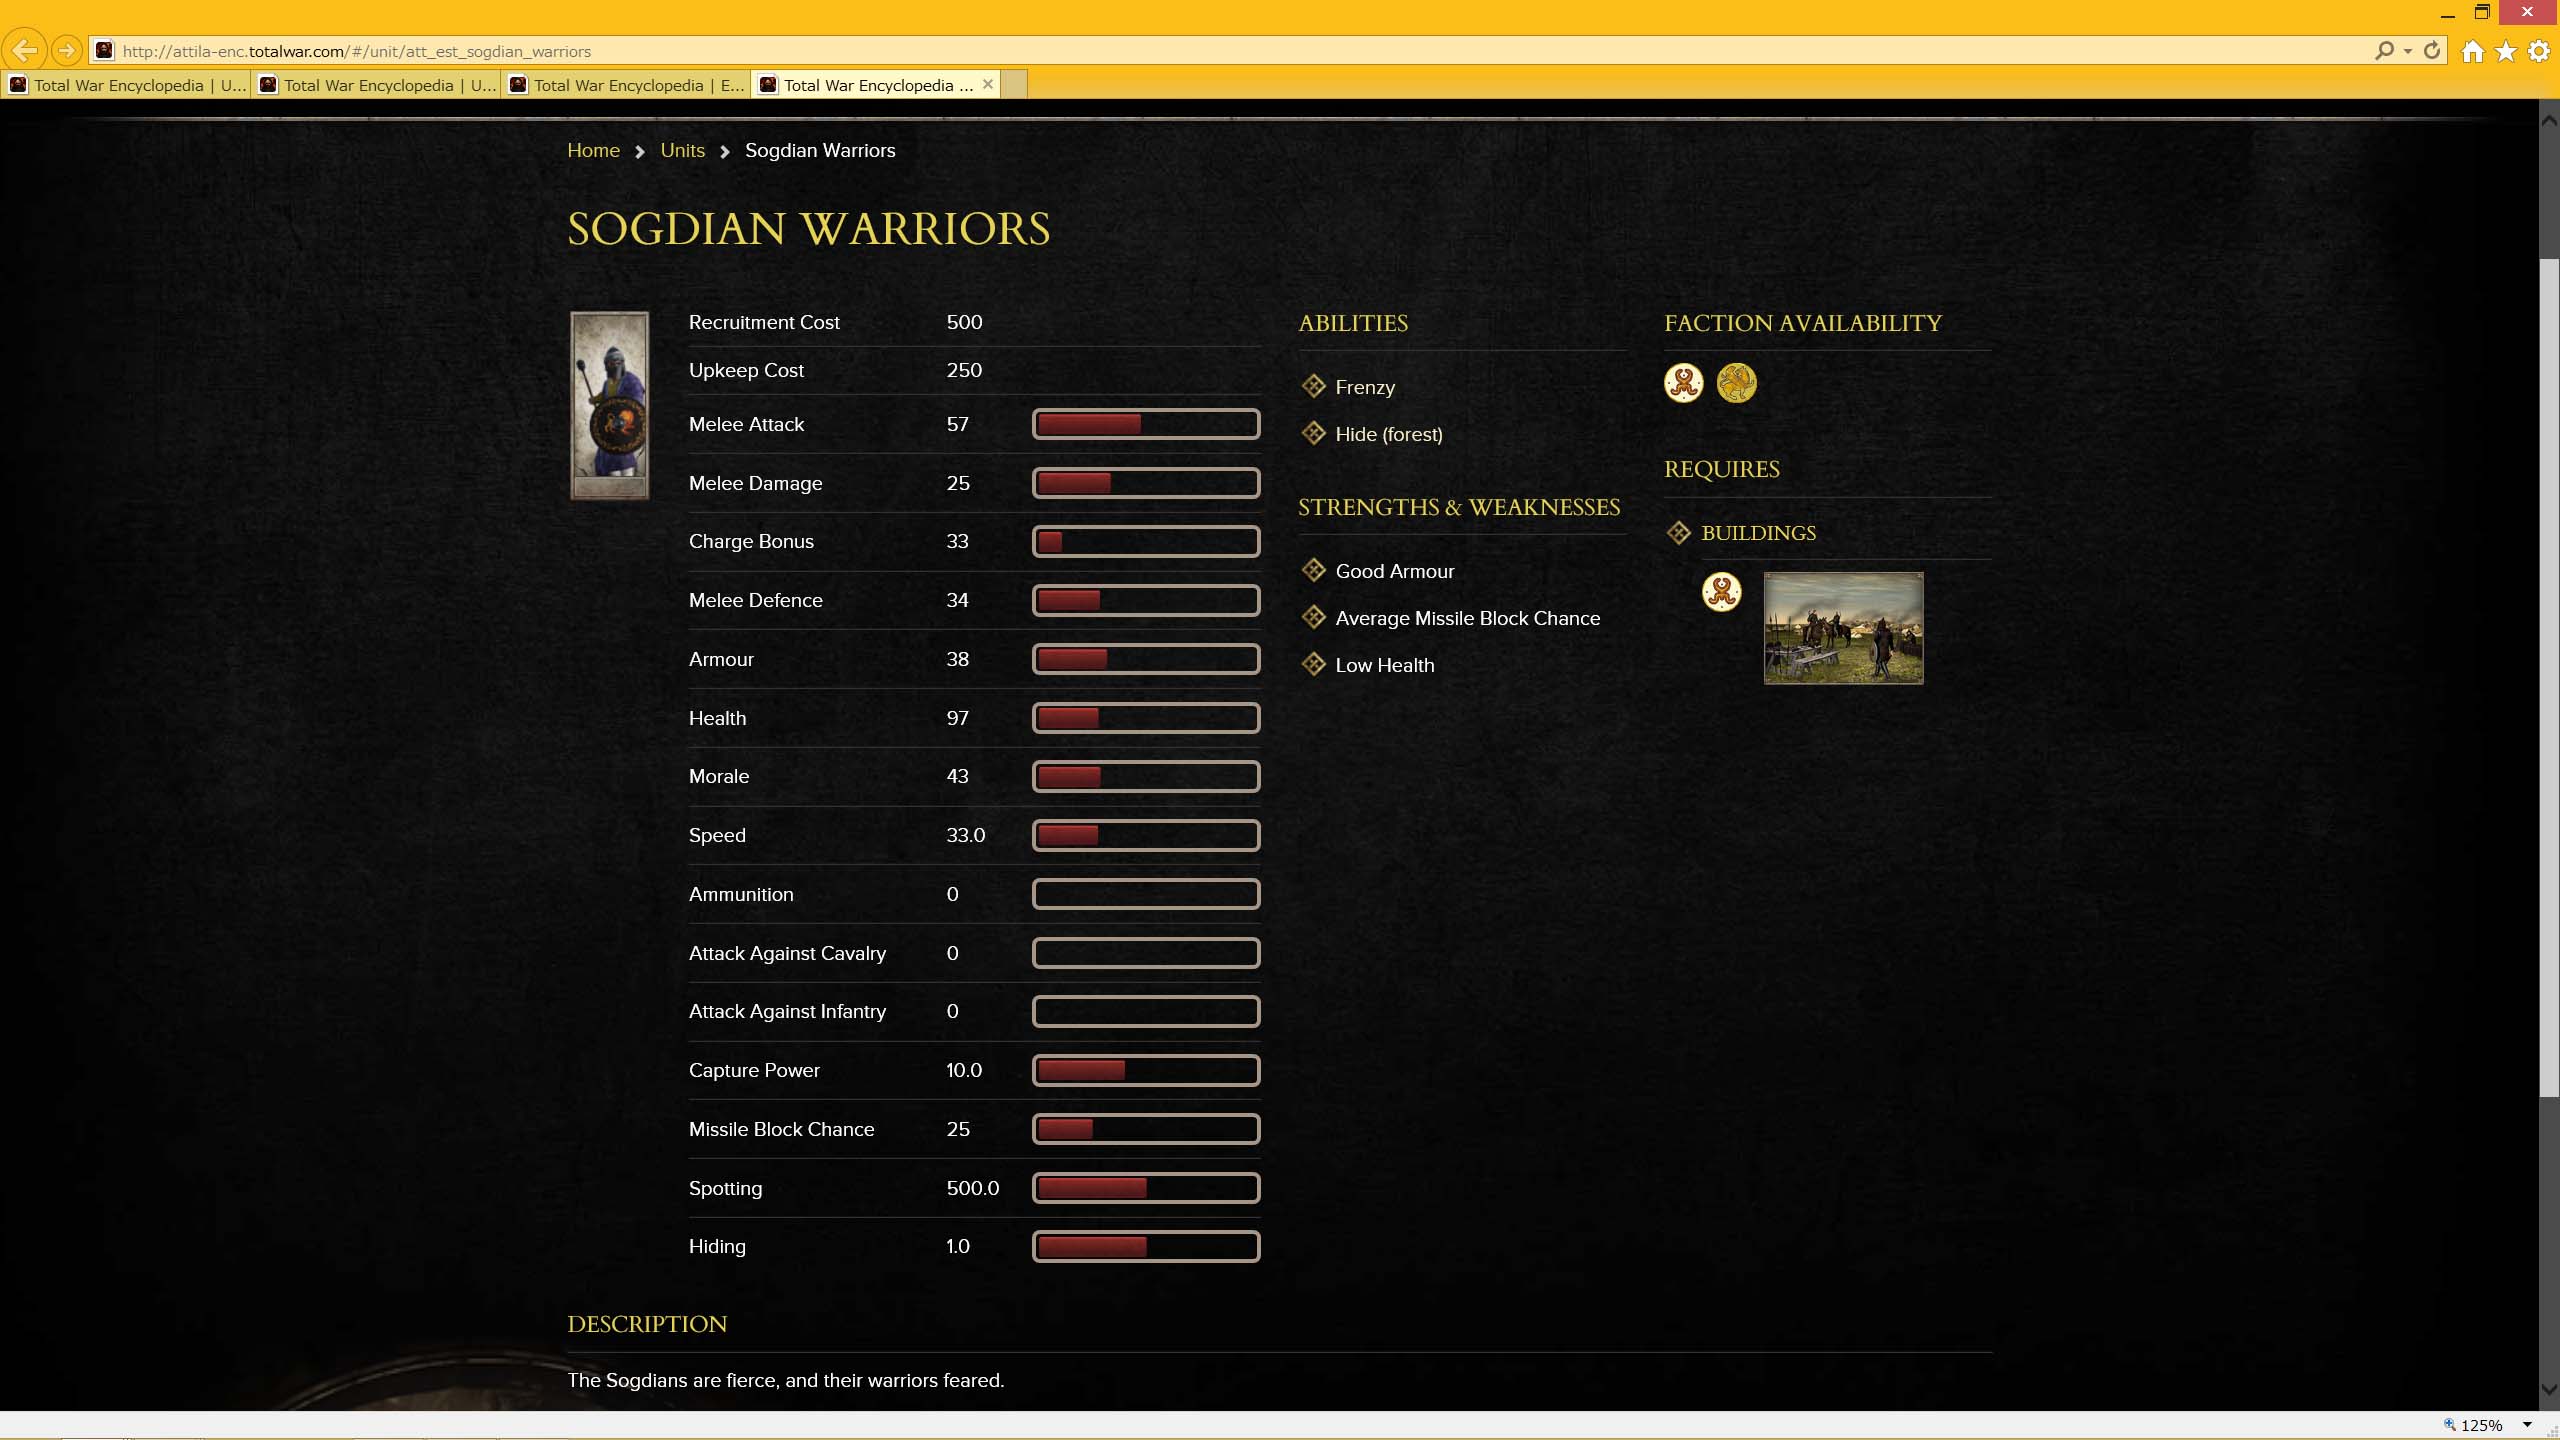This screenshot has width=2560, height=1440.
Task: Click the second faction emblem under Faction Availability
Action: (x=1736, y=383)
